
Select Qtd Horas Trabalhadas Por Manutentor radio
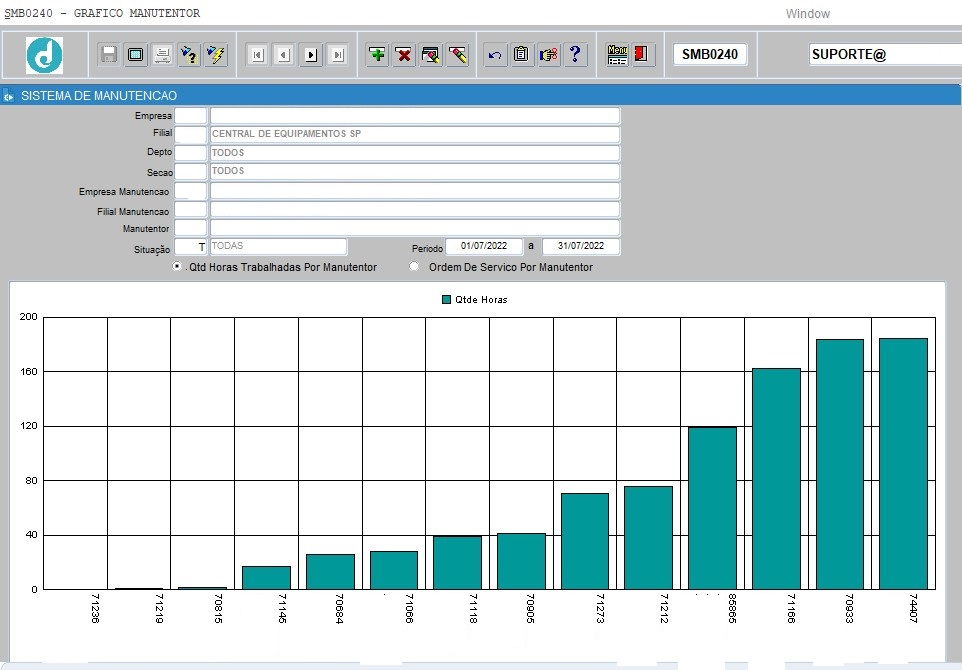point(177,266)
